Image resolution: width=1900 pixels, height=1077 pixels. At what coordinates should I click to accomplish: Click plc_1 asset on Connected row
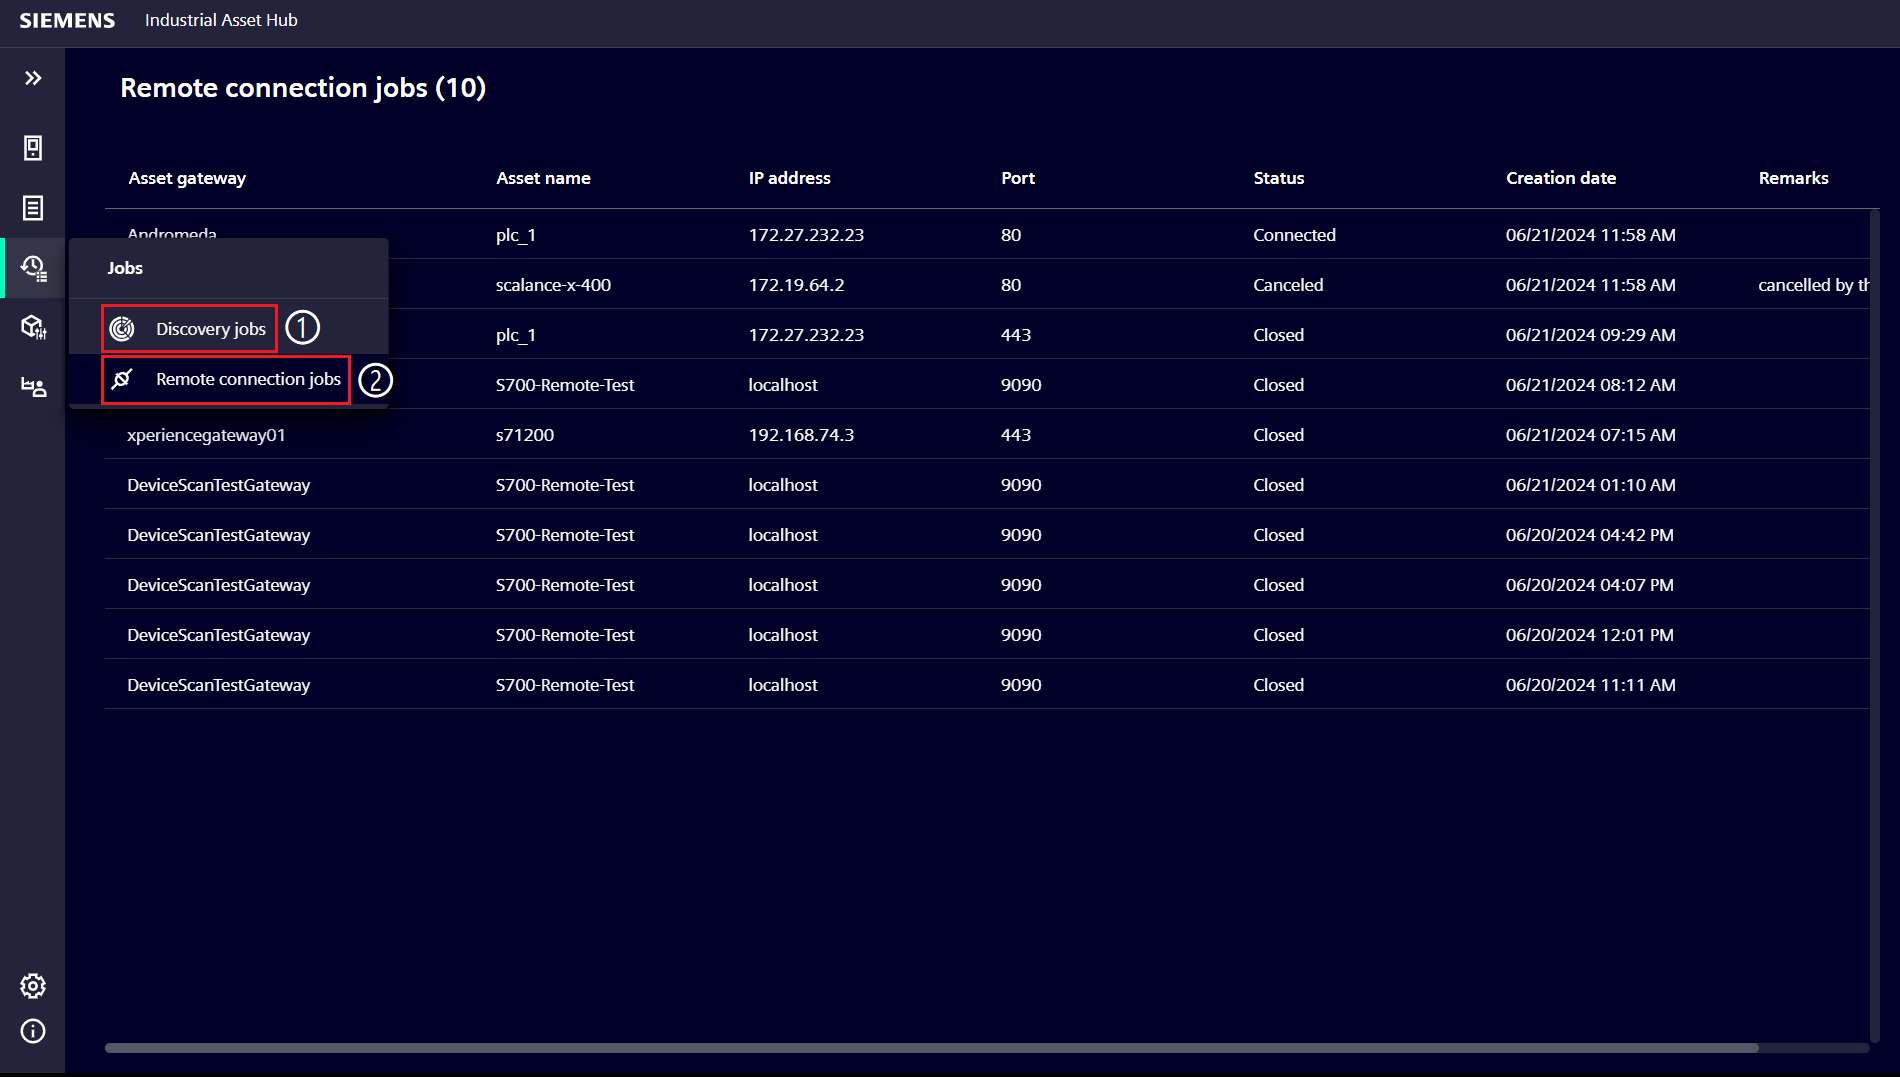[516, 235]
